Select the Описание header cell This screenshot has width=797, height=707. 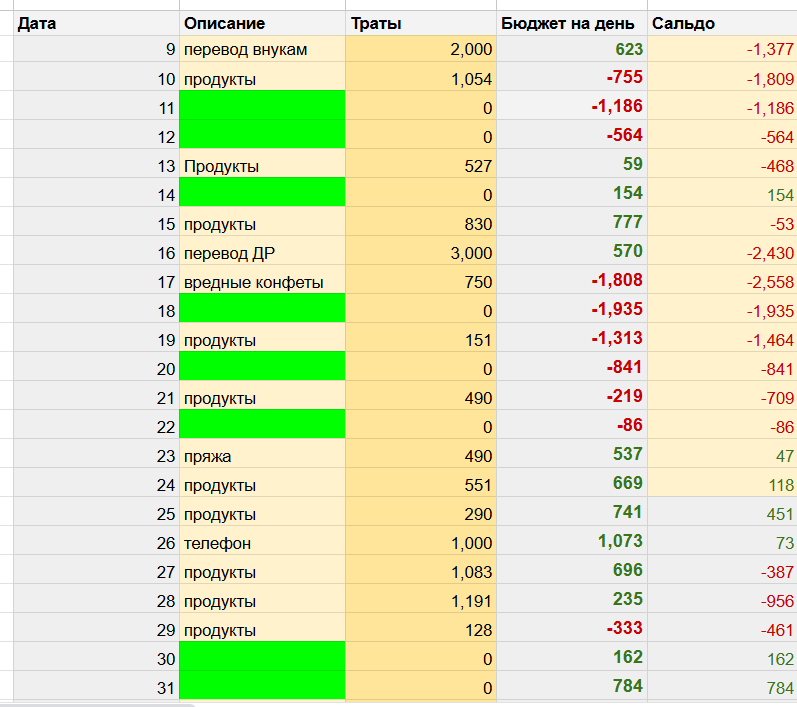pyautogui.click(x=262, y=23)
